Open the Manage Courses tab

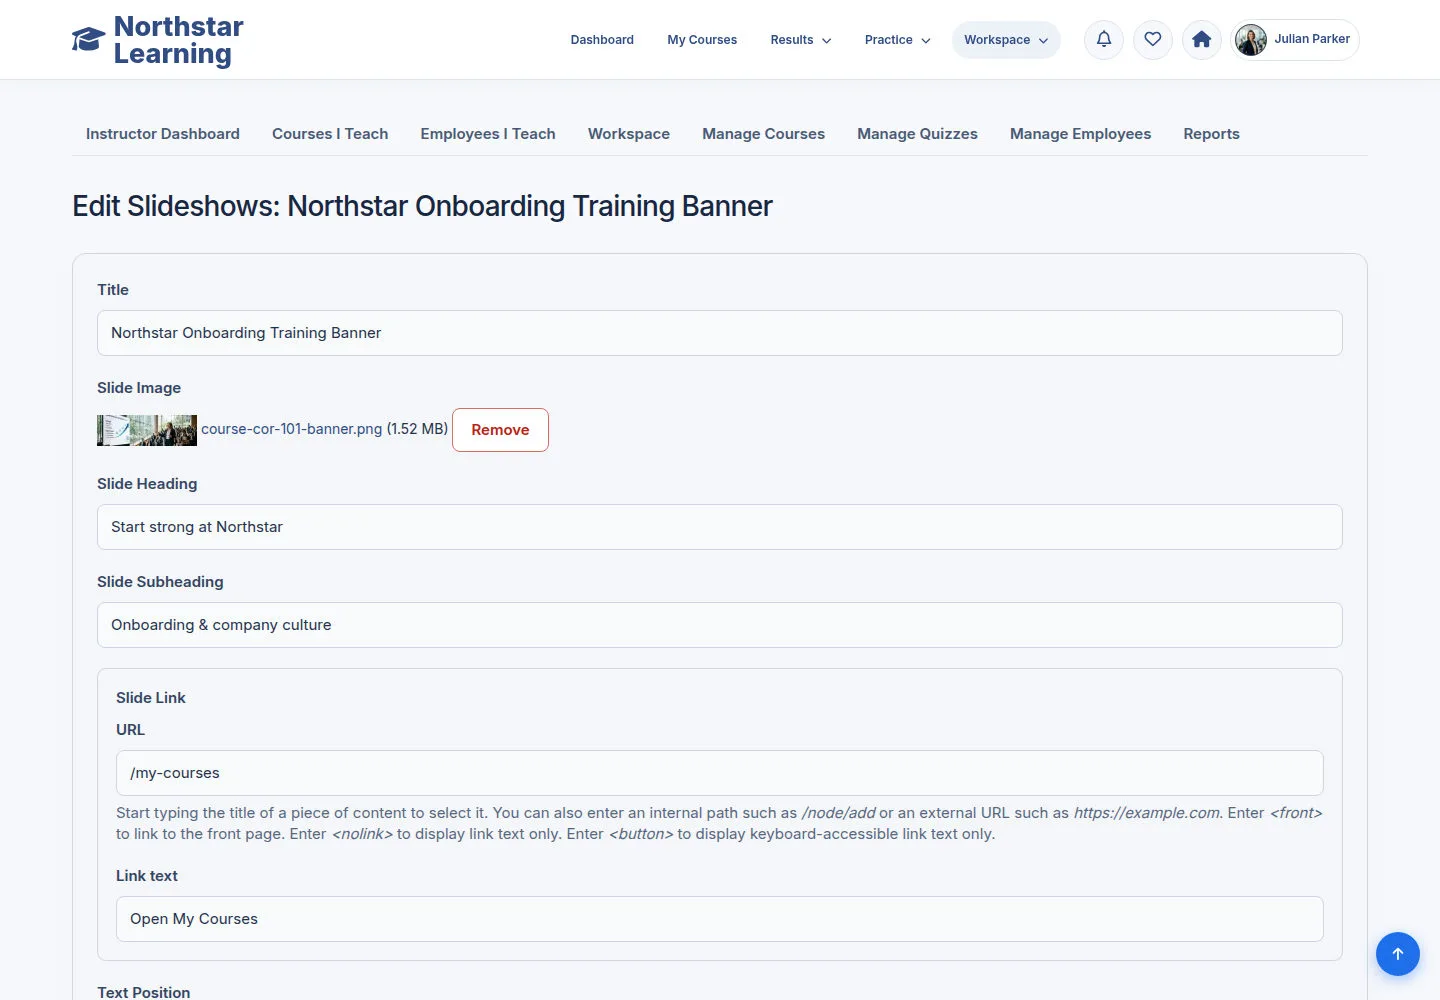764,134
